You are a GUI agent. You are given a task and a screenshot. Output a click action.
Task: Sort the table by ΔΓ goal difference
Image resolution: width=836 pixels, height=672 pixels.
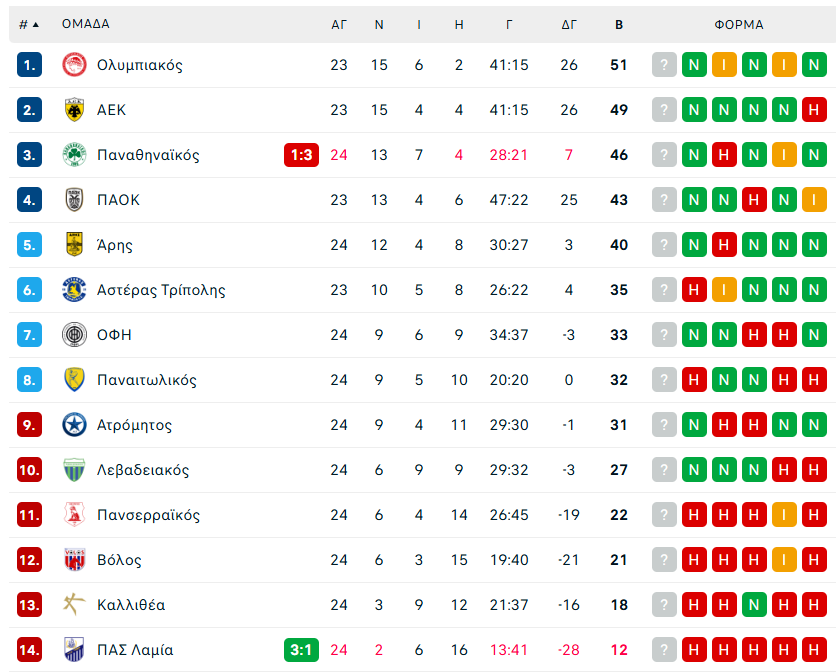569,24
